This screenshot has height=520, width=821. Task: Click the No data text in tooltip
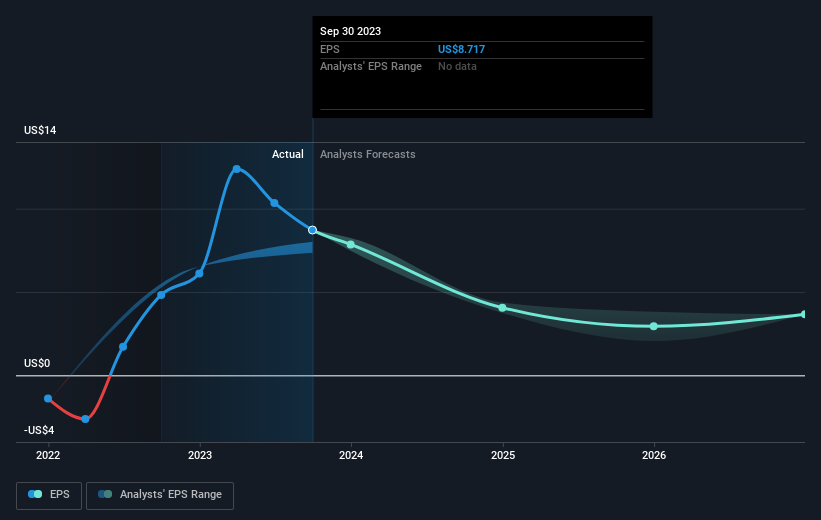click(x=457, y=66)
